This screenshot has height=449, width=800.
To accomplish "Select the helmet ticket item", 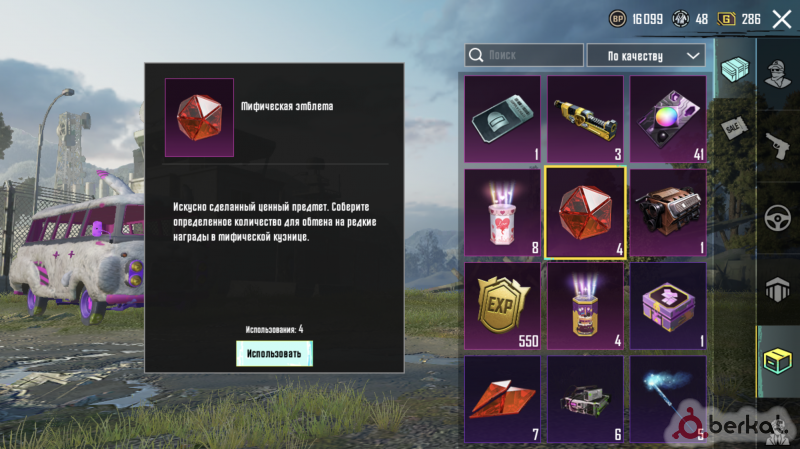I will pyautogui.click(x=503, y=119).
